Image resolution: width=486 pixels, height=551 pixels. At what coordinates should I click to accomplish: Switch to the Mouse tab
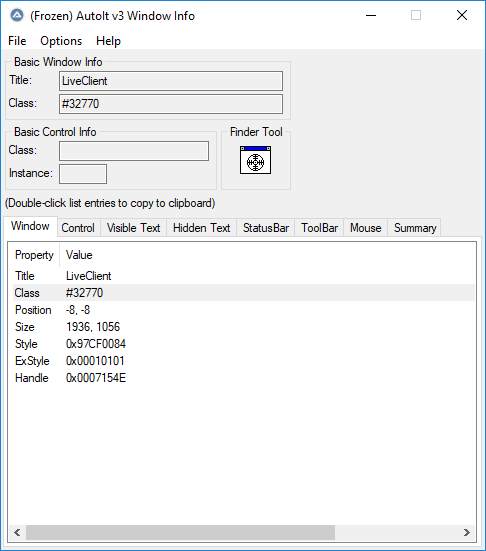tap(365, 228)
